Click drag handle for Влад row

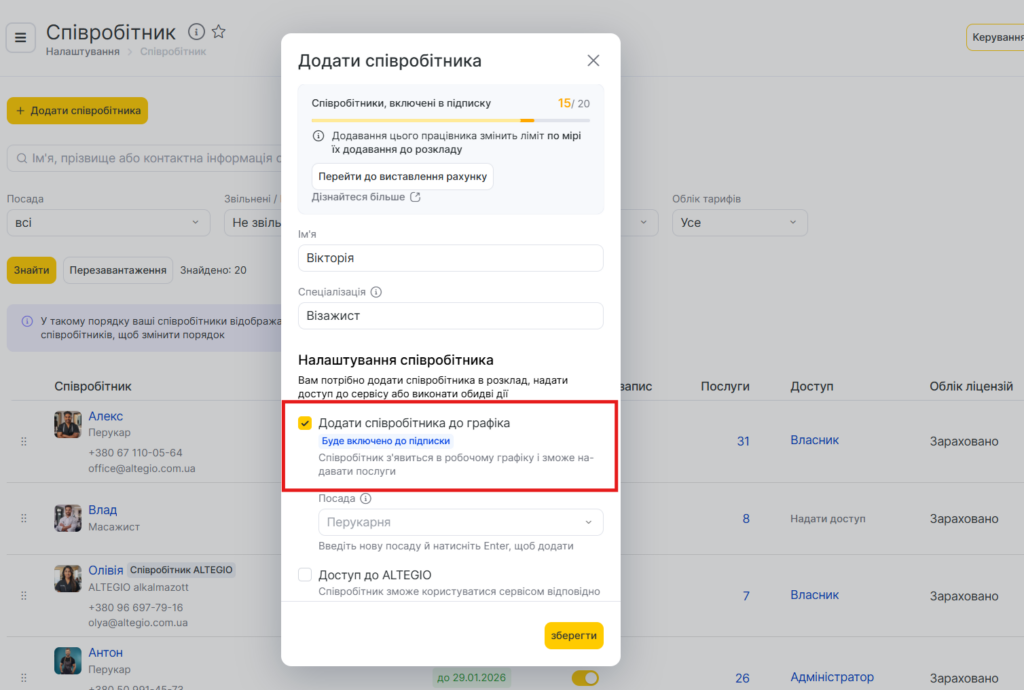tap(24, 519)
